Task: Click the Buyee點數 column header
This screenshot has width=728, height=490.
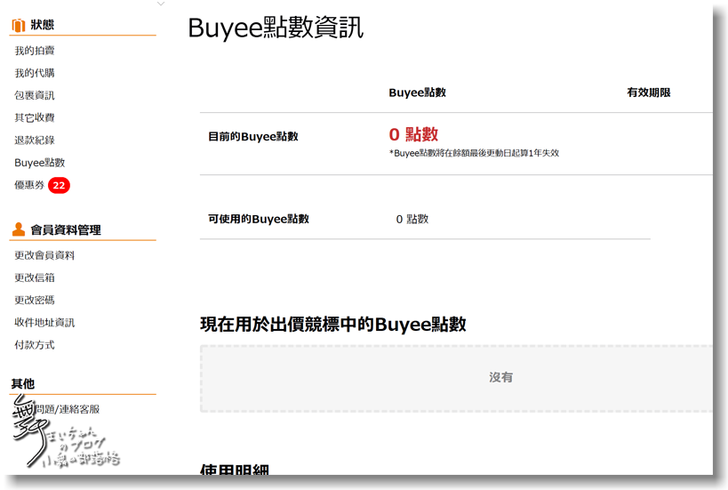Action: 417,92
